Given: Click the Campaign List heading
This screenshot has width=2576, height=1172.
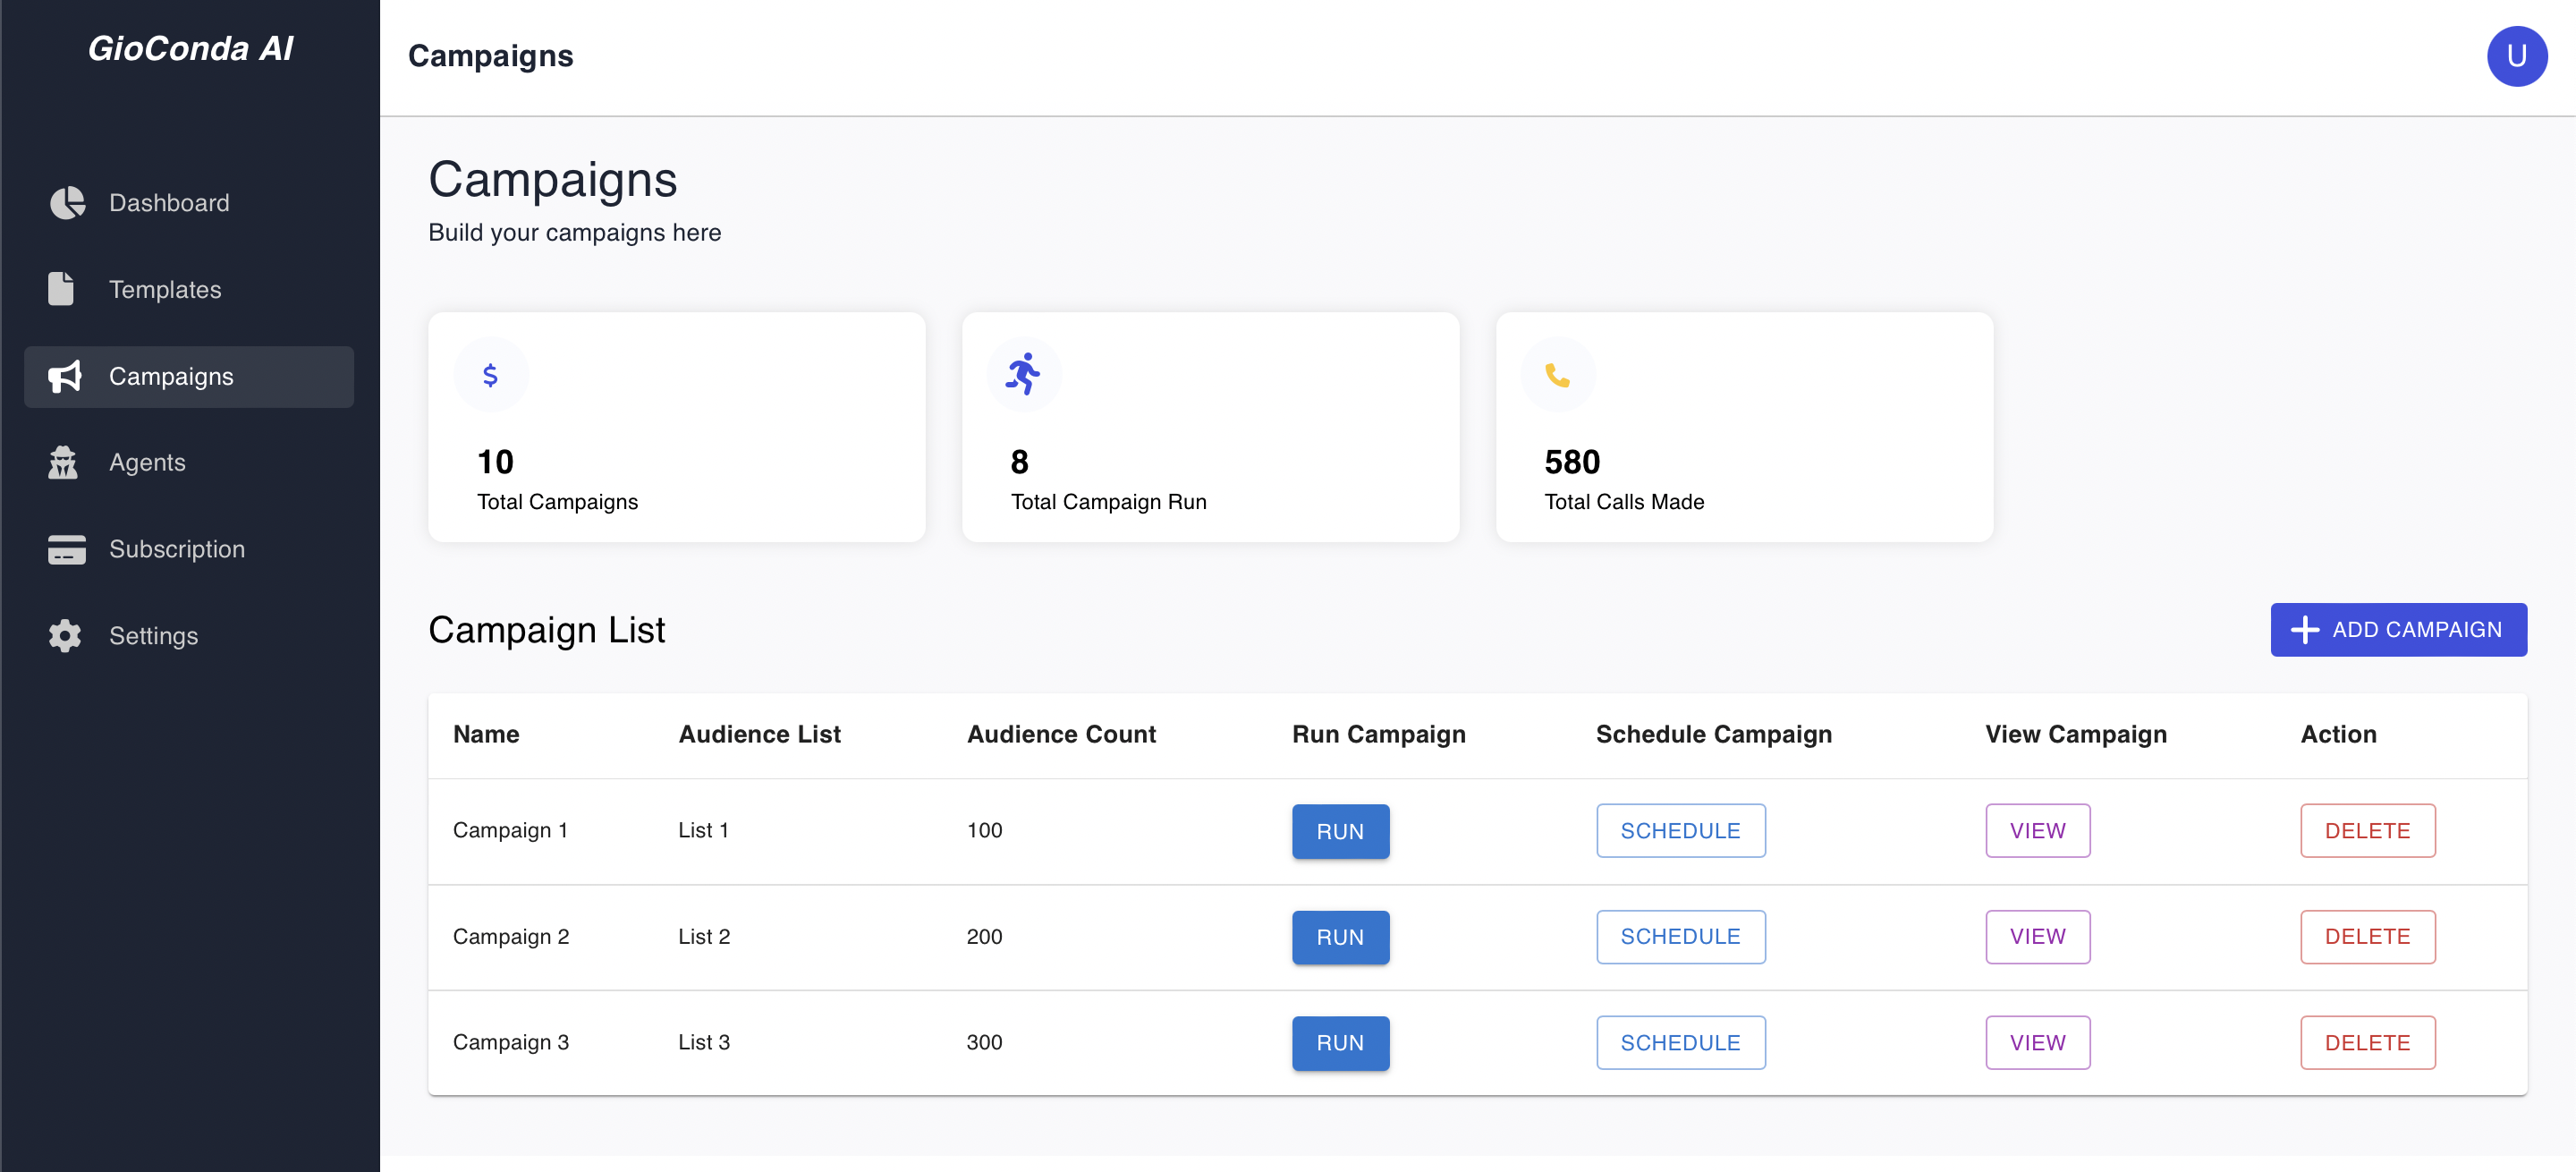Looking at the screenshot, I should (546, 630).
